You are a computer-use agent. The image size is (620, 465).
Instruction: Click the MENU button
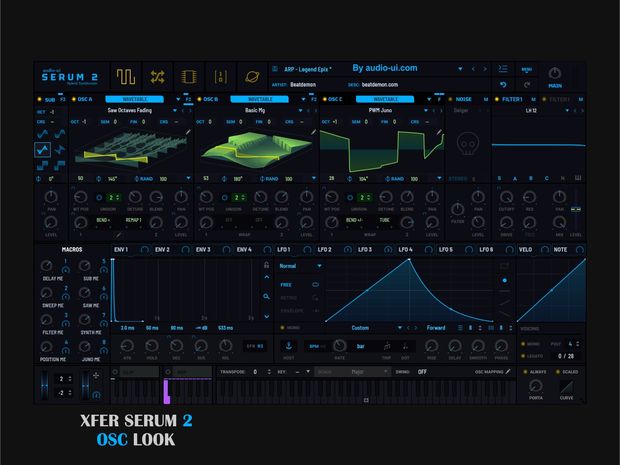527,69
